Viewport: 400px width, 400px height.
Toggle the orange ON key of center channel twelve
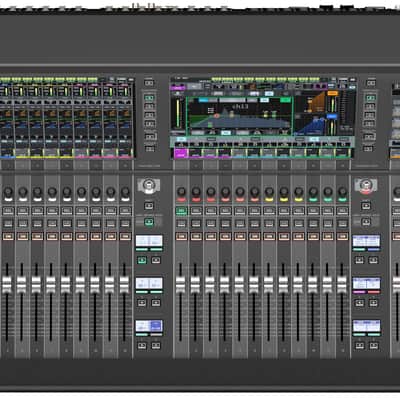[x=342, y=236]
